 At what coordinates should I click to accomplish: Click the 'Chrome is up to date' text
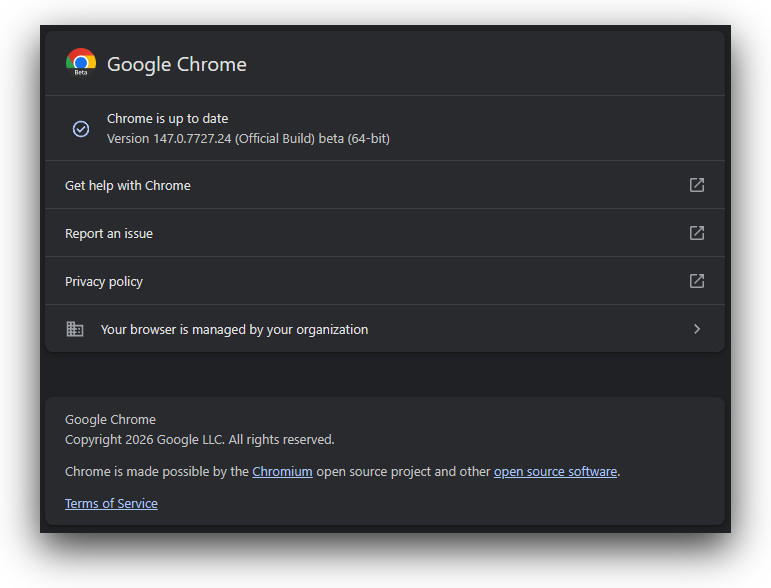click(x=168, y=118)
